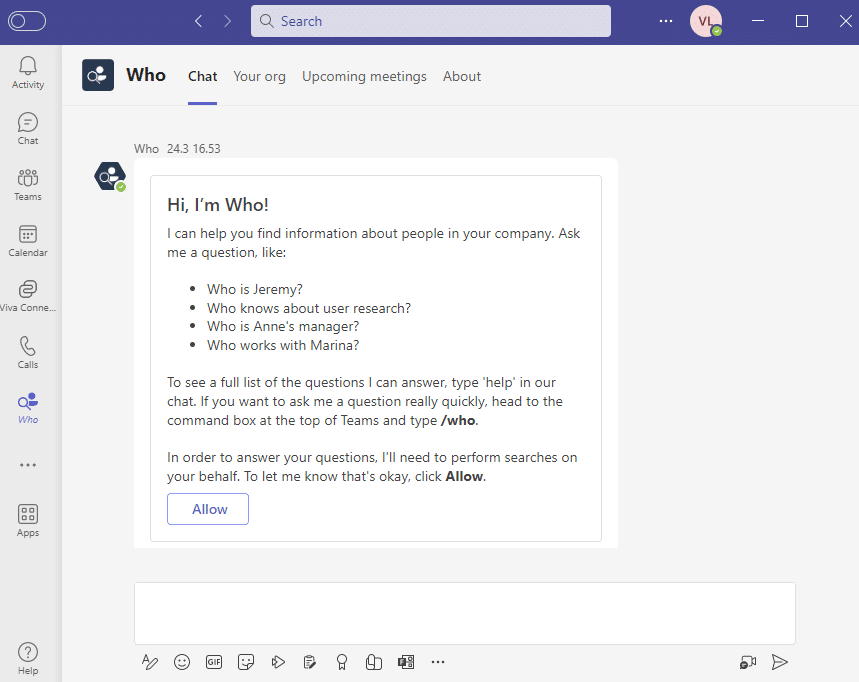Insert a GIF into the message
The image size is (859, 682).
[x=214, y=662]
